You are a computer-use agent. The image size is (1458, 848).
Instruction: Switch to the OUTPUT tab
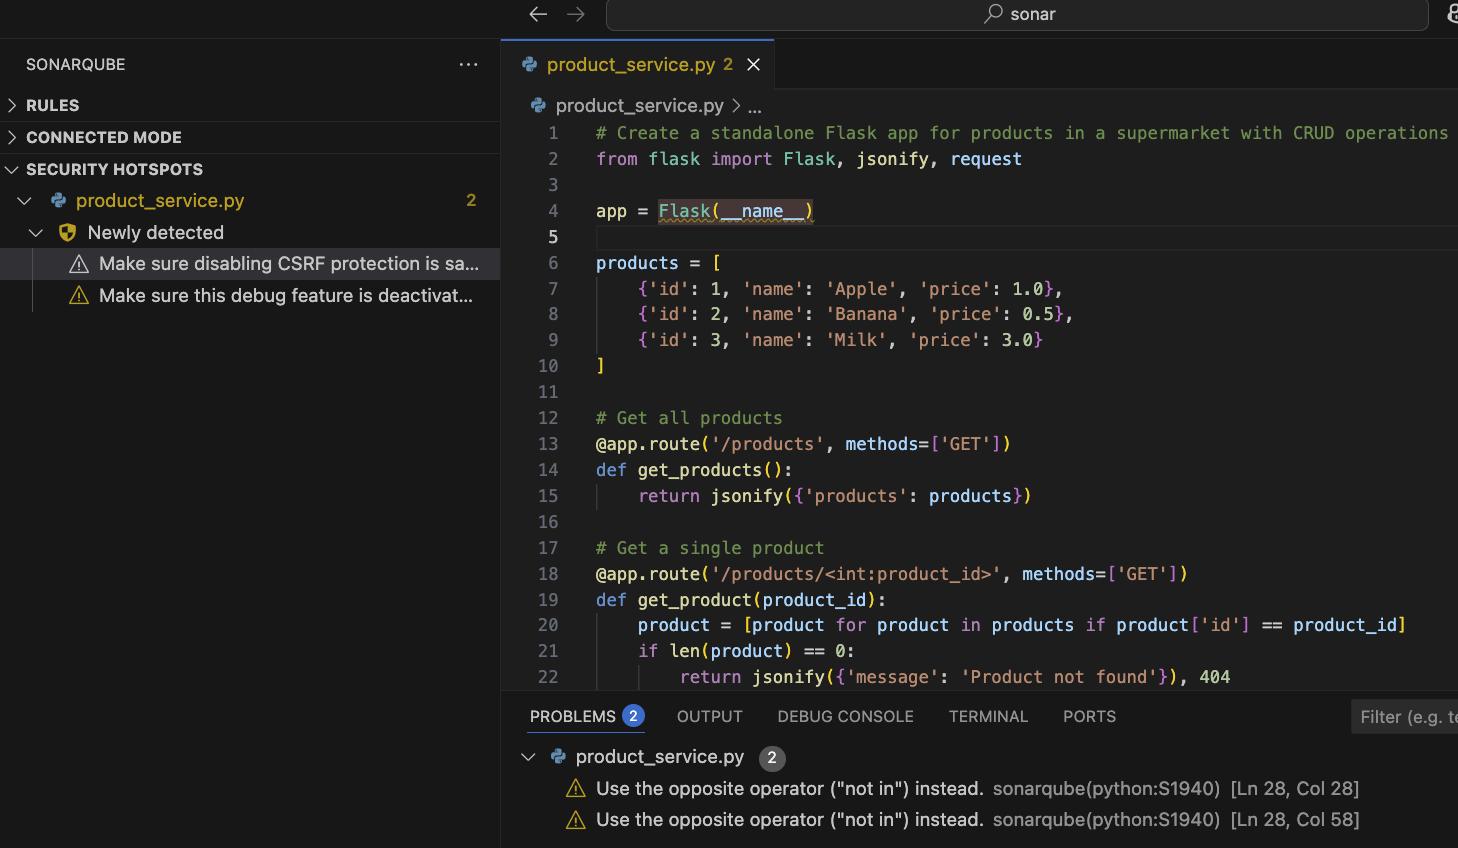coord(710,716)
